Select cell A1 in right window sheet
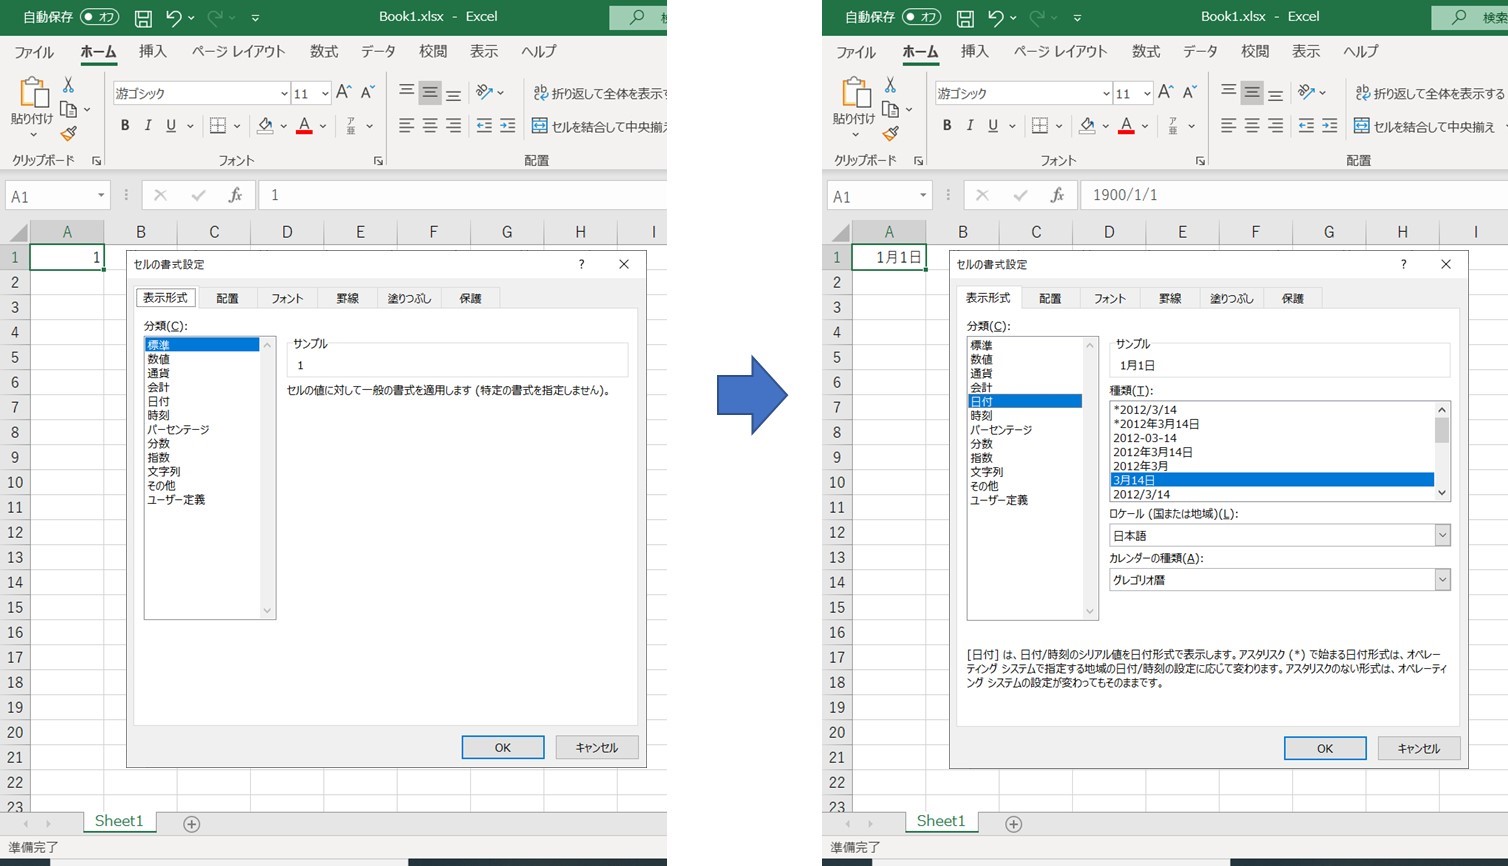The height and width of the screenshot is (866, 1508). click(x=889, y=257)
